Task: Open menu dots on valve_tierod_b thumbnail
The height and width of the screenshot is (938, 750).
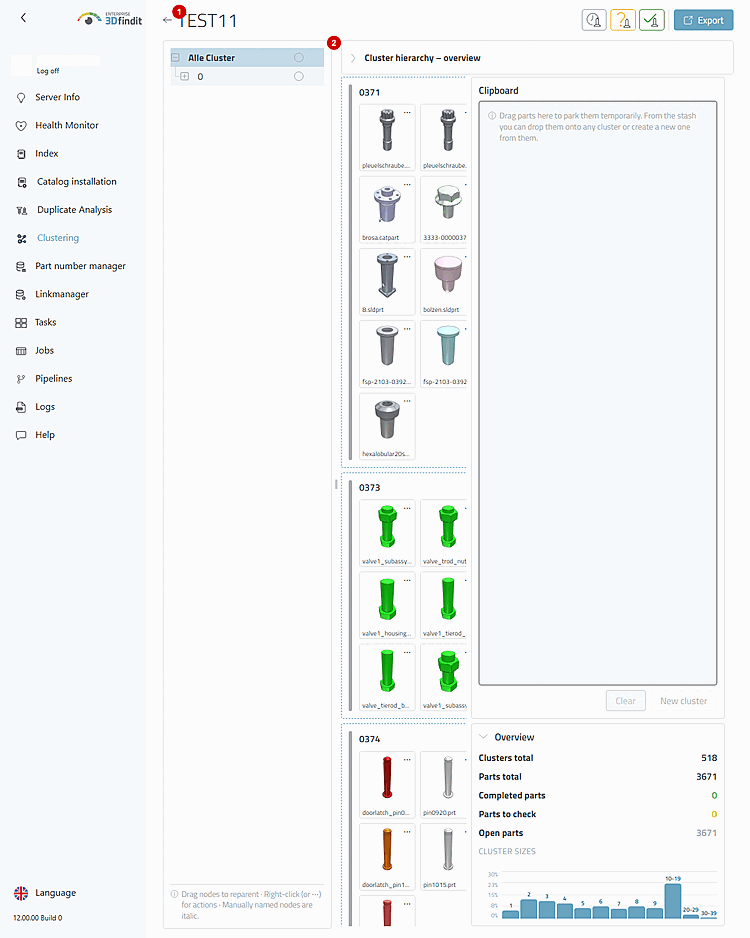Action: coord(407,652)
